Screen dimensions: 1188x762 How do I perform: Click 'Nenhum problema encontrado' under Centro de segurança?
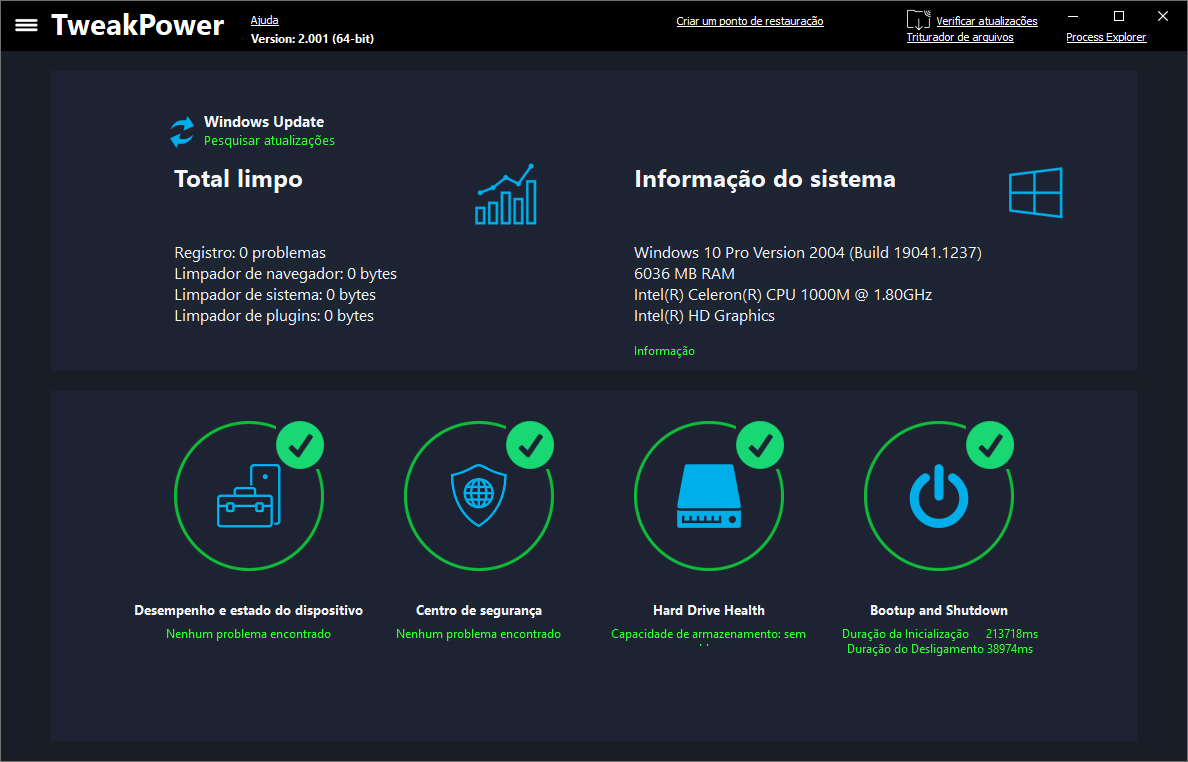478,634
